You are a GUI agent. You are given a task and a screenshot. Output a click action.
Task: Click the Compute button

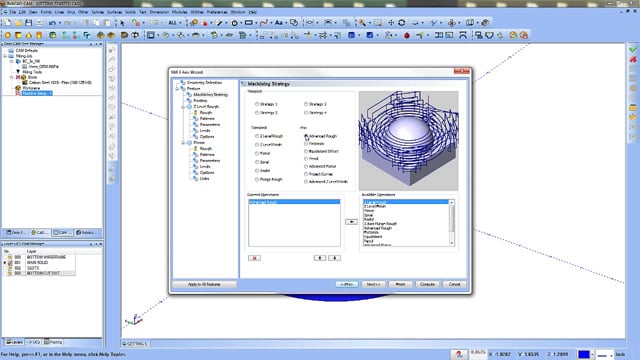(427, 284)
